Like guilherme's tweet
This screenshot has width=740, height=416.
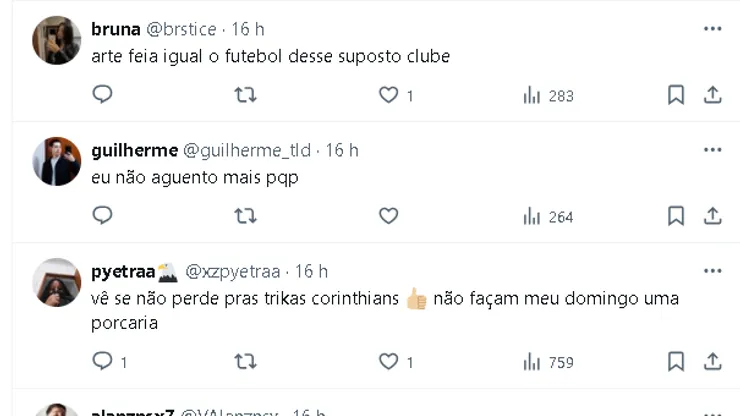[x=388, y=215]
